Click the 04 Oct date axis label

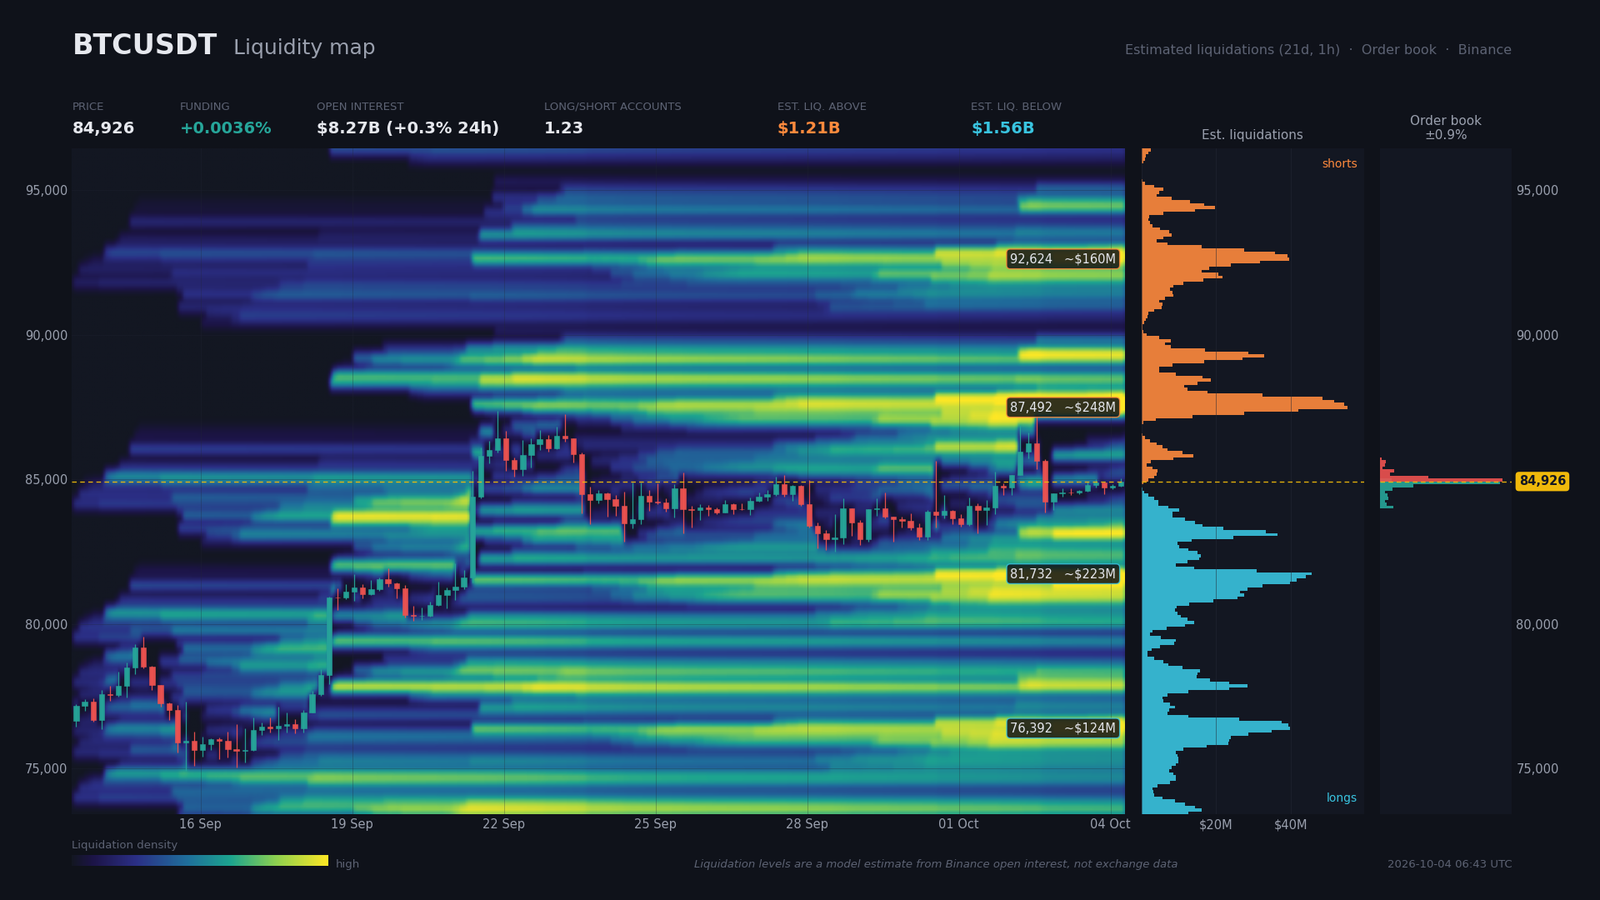click(1110, 824)
